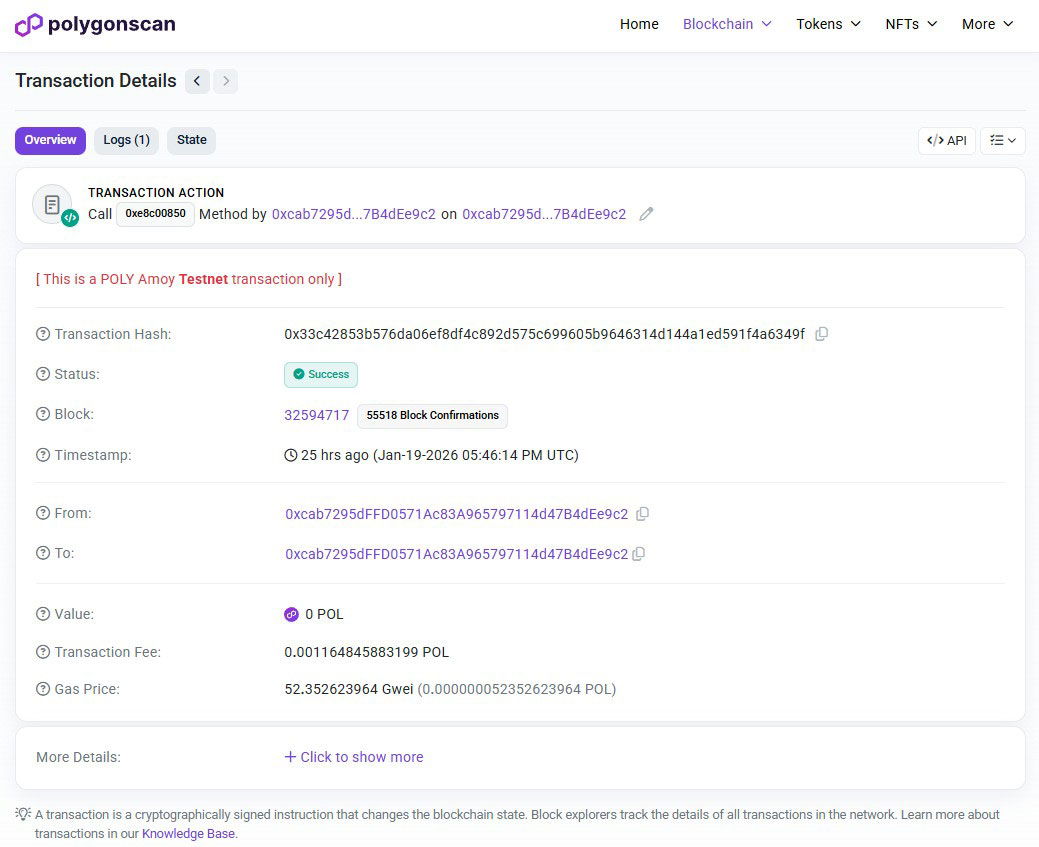The height and width of the screenshot is (847, 1039).
Task: Expand the Tokens navigation dropdown
Action: pyautogui.click(x=828, y=24)
